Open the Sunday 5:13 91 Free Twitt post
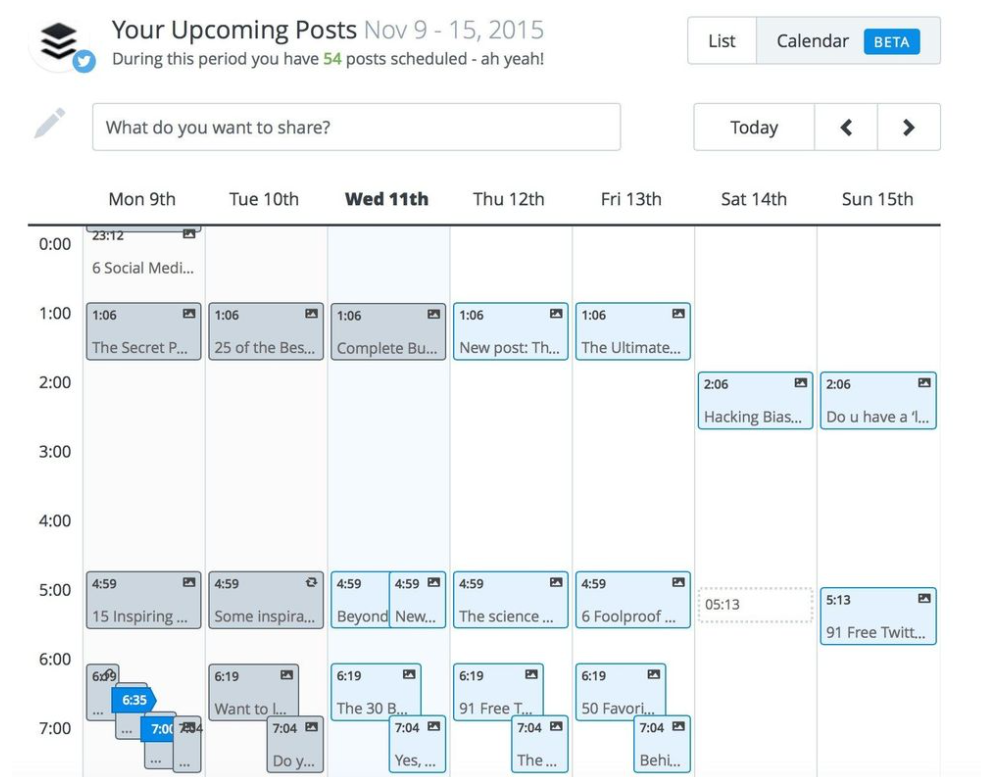This screenshot has height=777, width=981. 878,616
